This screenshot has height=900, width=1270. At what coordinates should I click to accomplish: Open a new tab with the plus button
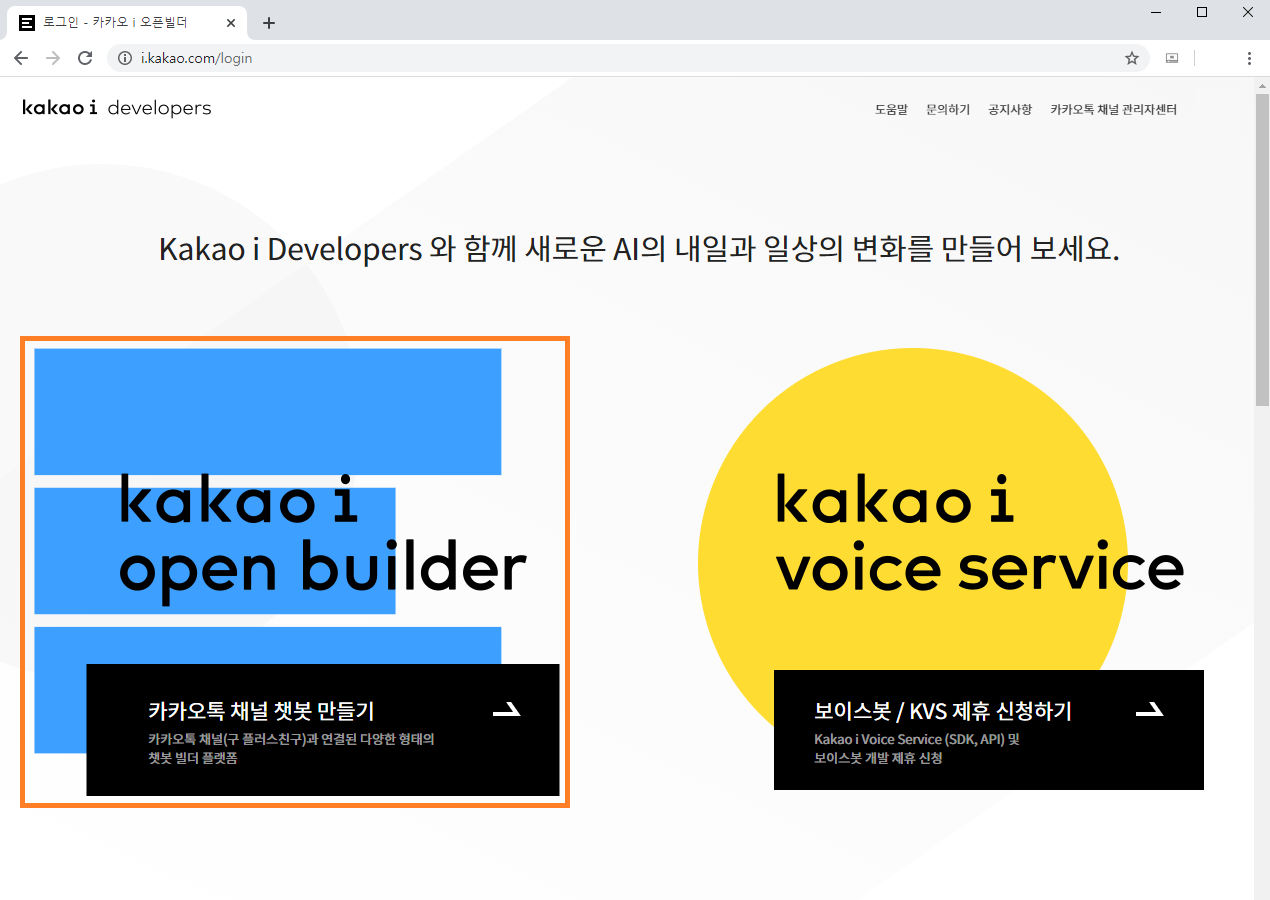[x=268, y=23]
